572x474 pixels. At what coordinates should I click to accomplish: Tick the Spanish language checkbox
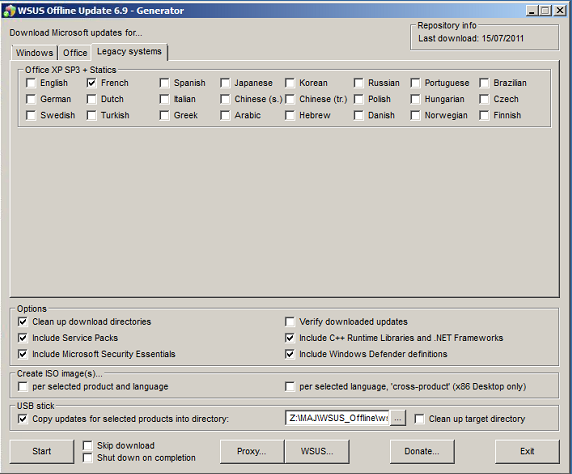coord(165,83)
